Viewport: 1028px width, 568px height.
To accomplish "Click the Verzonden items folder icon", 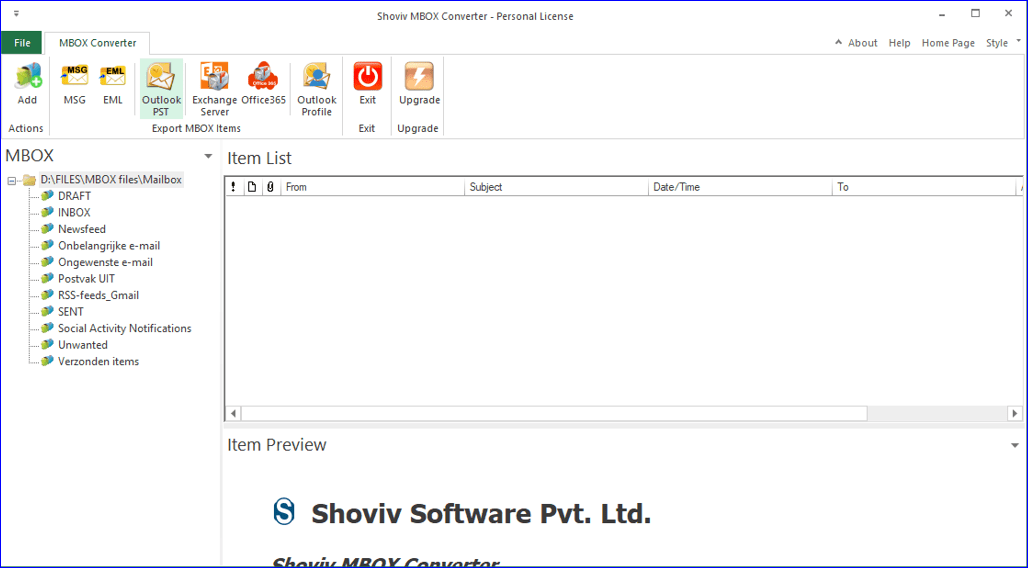I will [x=47, y=361].
